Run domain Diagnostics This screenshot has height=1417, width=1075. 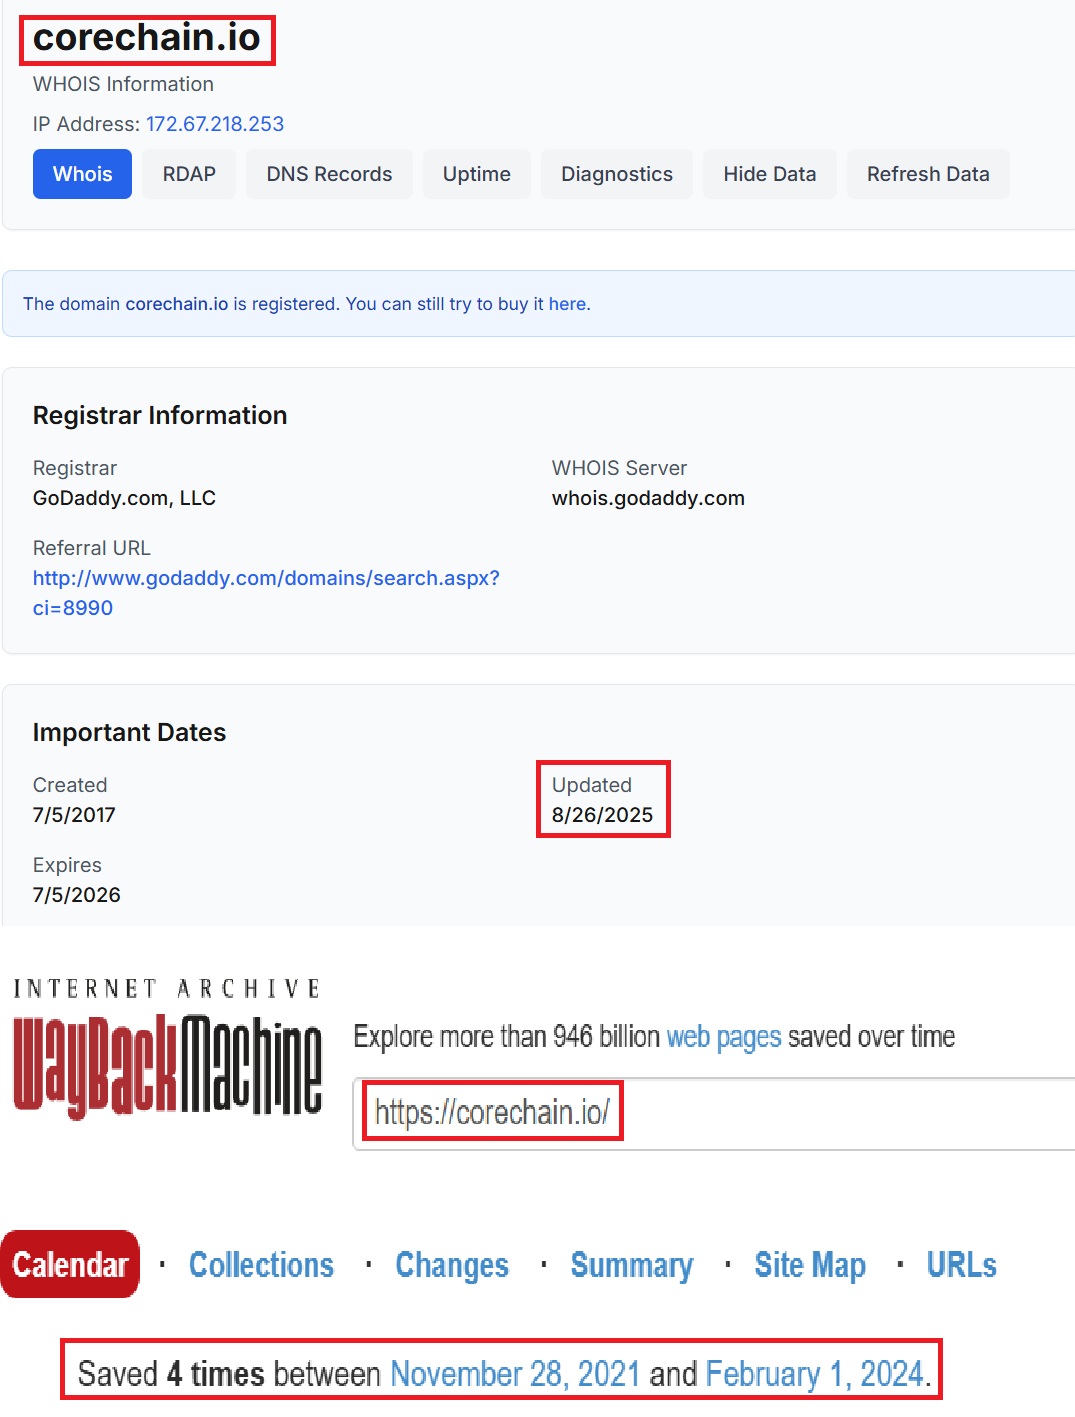tap(616, 173)
